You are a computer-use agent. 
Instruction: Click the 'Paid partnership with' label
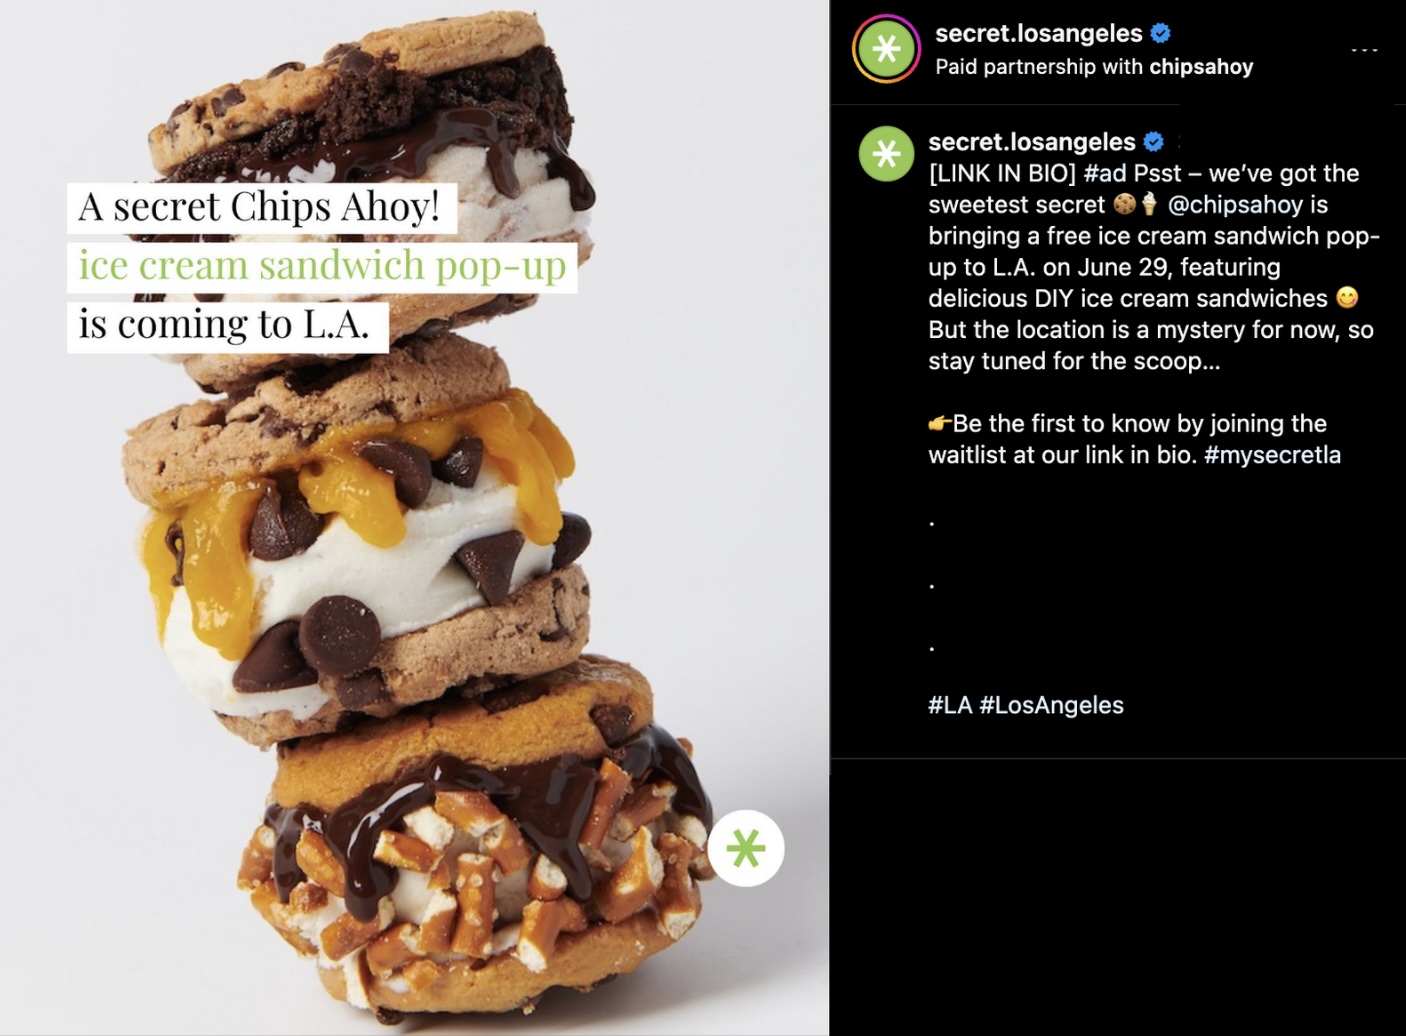click(1040, 67)
